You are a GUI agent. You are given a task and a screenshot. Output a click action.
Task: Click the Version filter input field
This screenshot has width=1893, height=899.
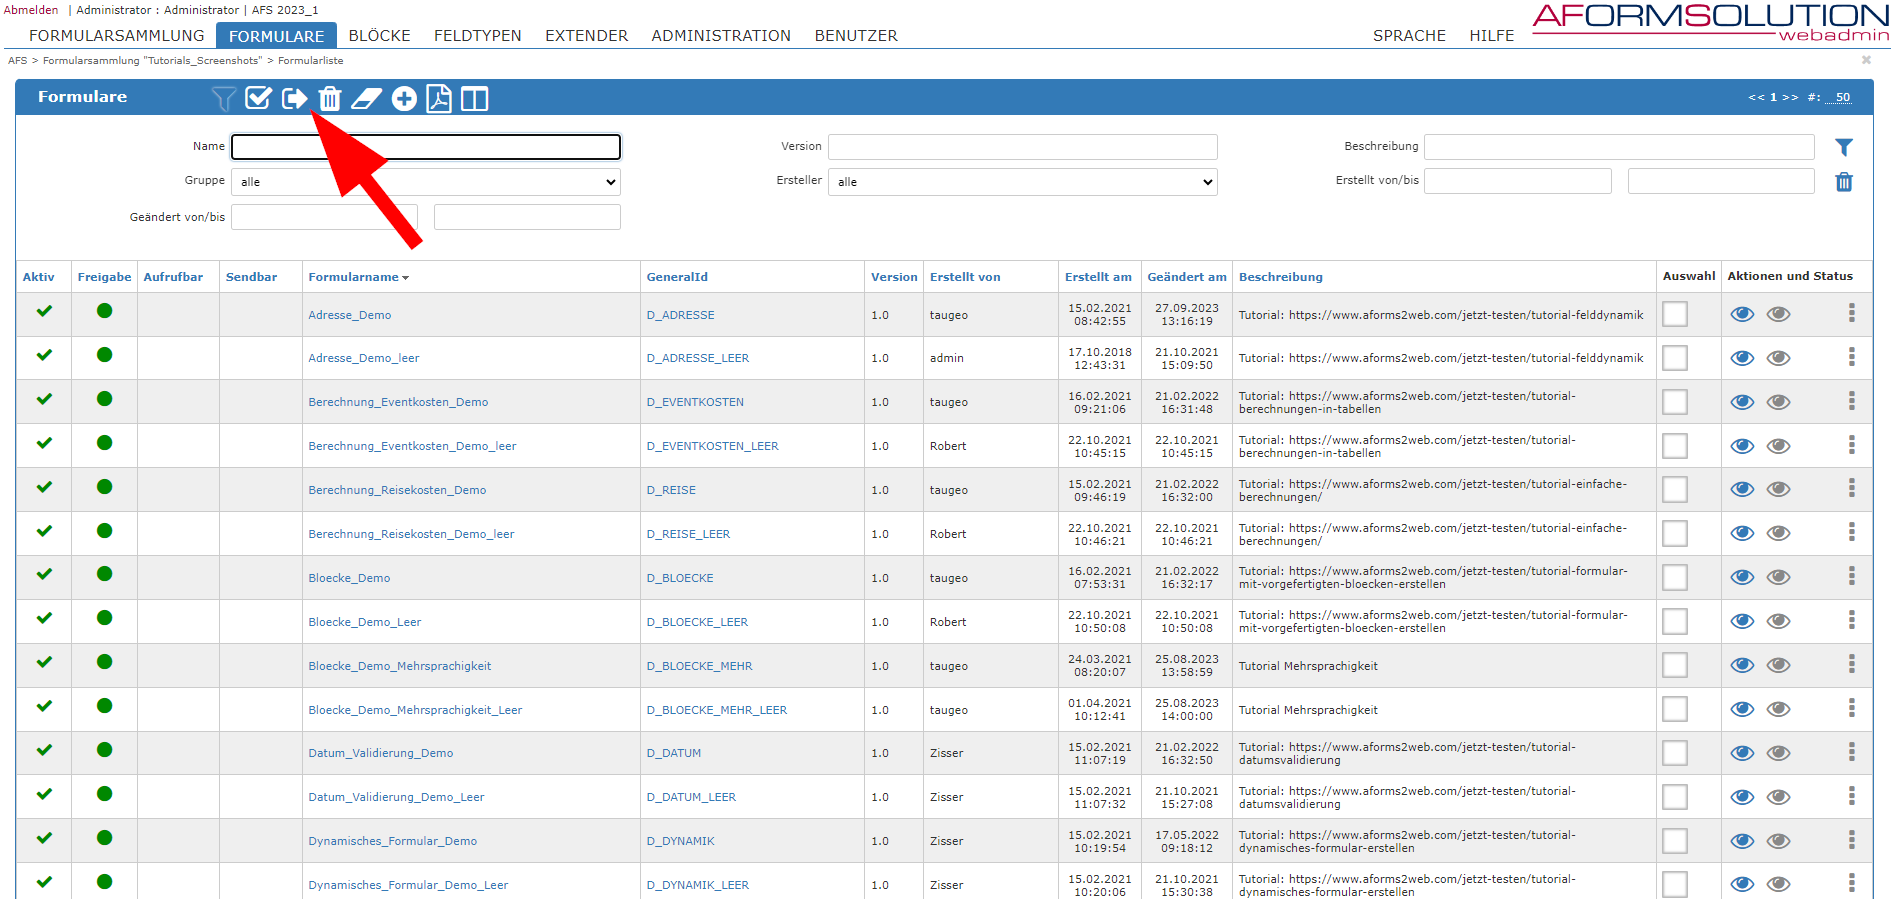[1022, 147]
